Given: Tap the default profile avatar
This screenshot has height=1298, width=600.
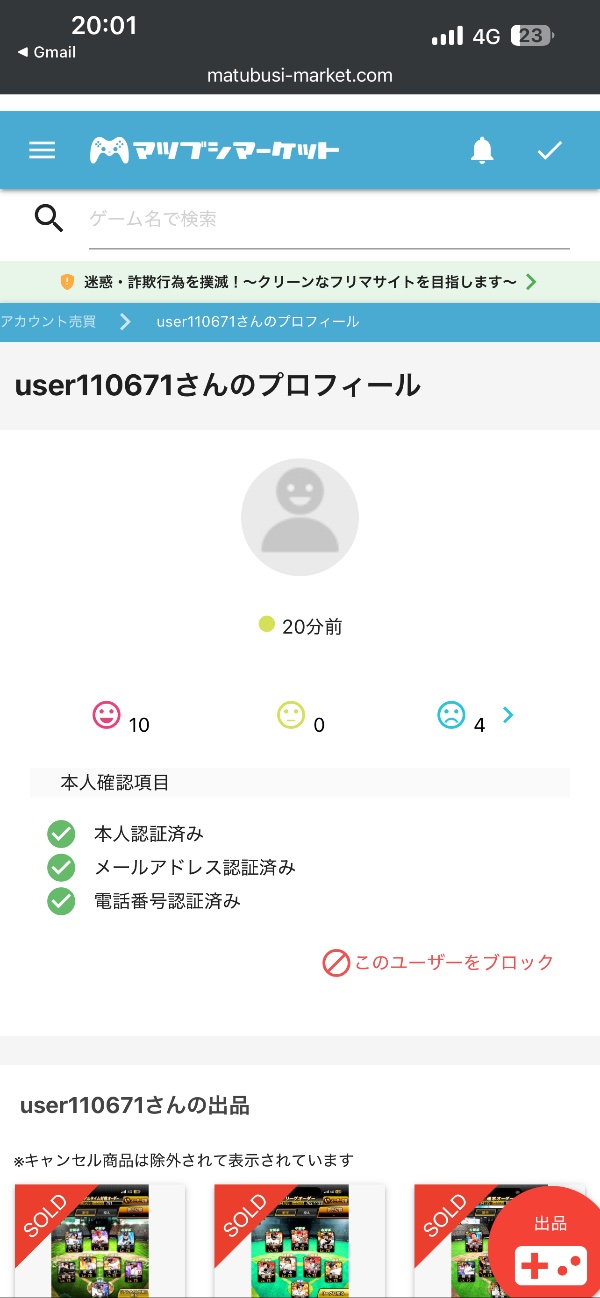Looking at the screenshot, I should point(300,517).
